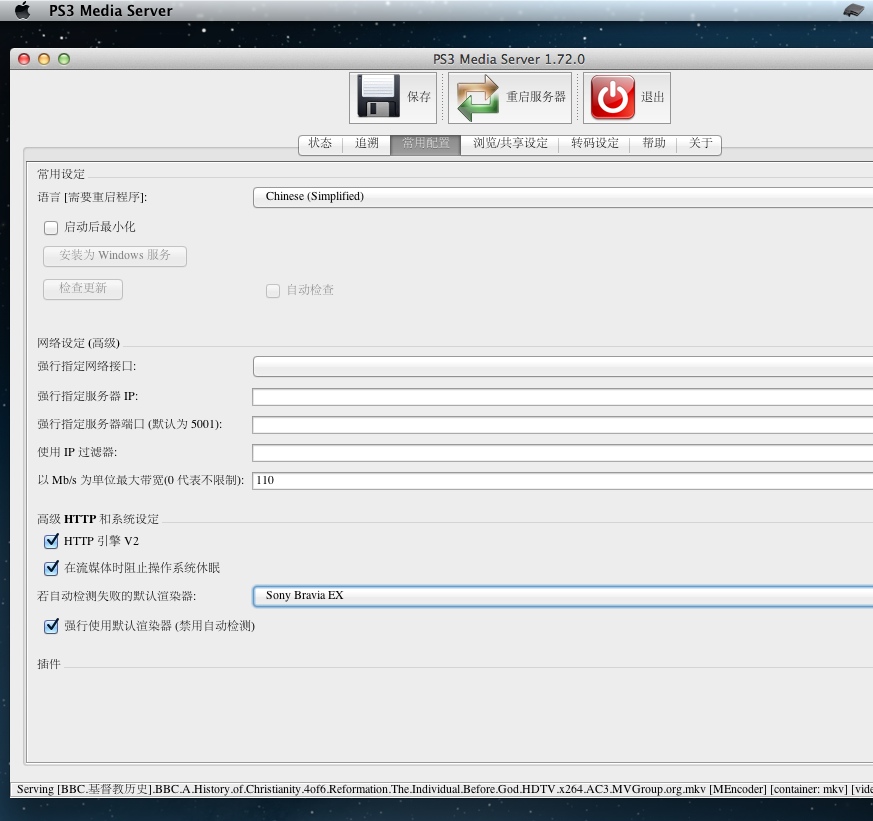Uncheck 强行使用默认渲染器 checkbox
The height and width of the screenshot is (821, 873).
click(x=51, y=626)
